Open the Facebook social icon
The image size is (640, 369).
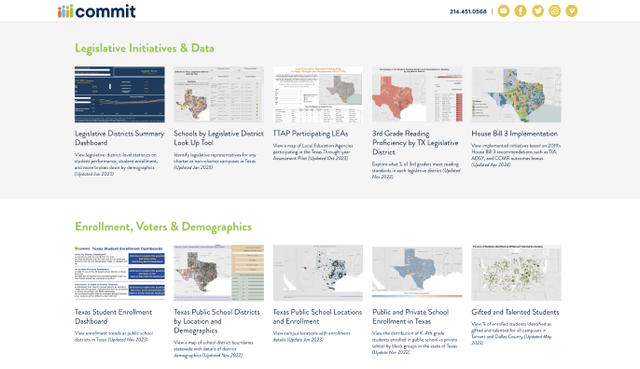click(x=520, y=11)
